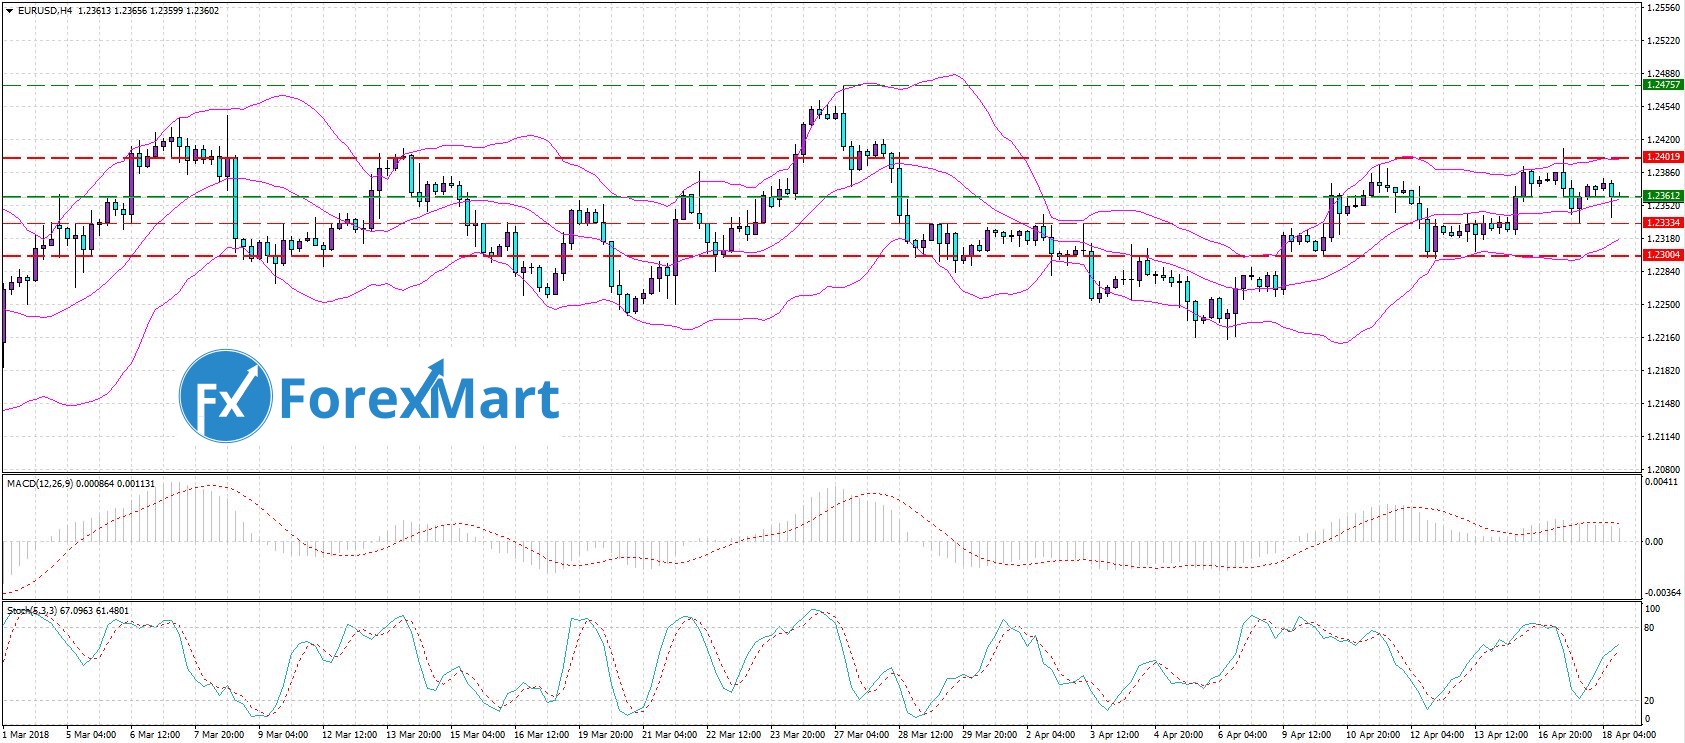Click the 28 Mar 12:00 time label
This screenshot has width=1685, height=743.
pos(925,735)
